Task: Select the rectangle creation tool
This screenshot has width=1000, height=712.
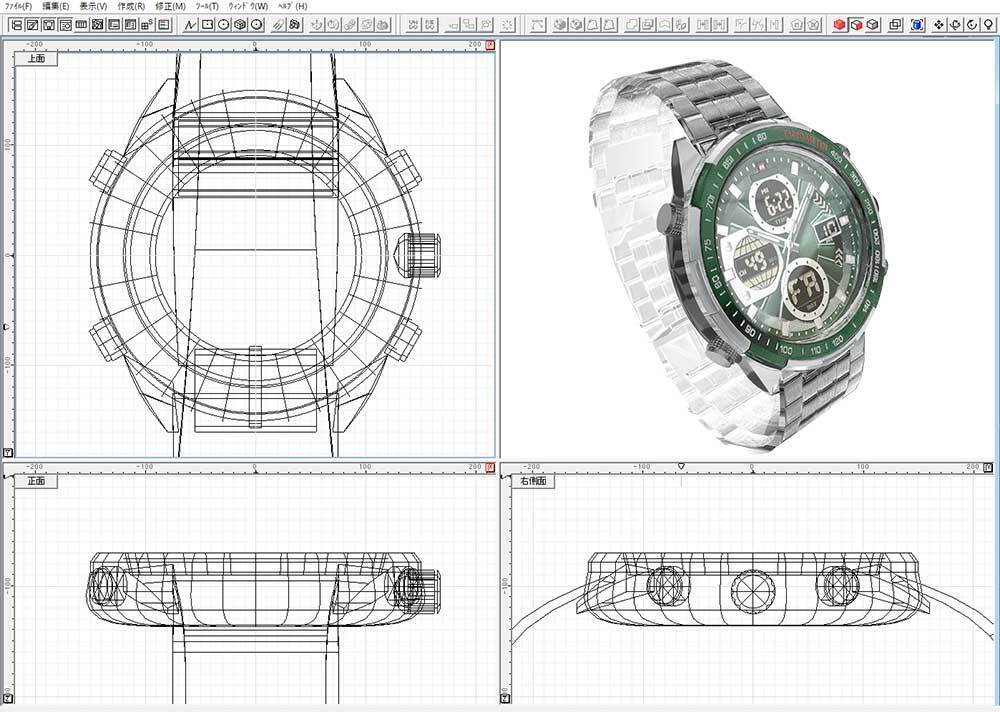Action: (207, 24)
